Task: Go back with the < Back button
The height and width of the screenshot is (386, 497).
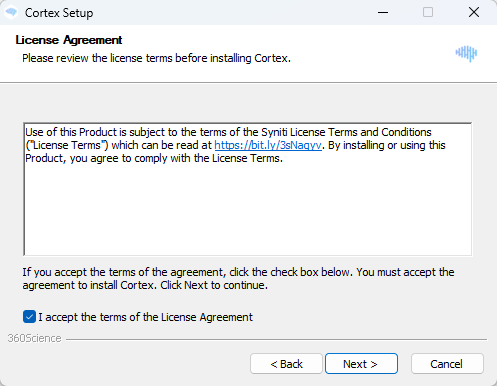Action: coord(286,364)
